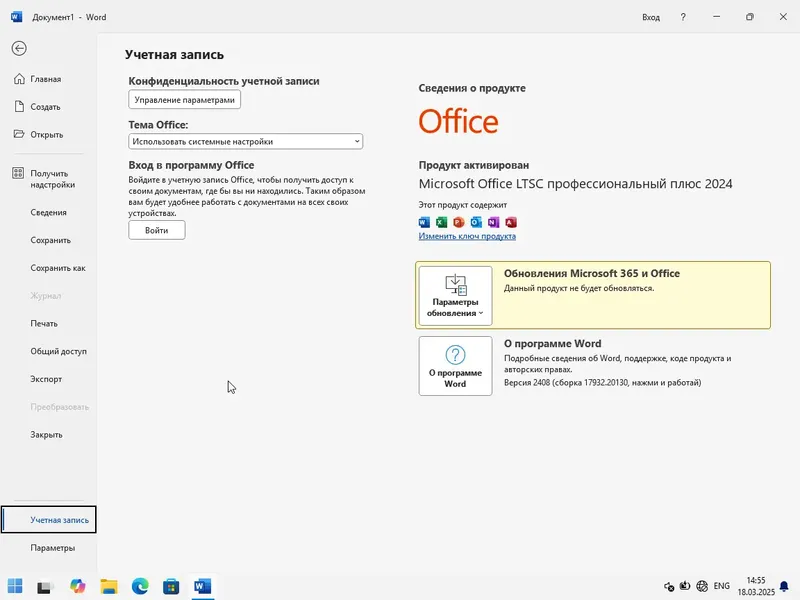
Task: Click О программе Word button
Action: point(455,366)
